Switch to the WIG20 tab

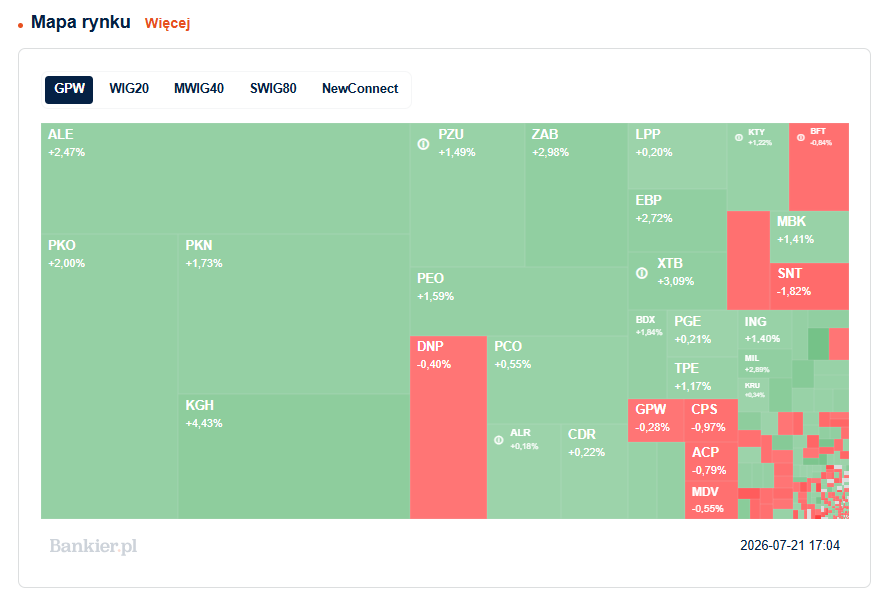129,89
